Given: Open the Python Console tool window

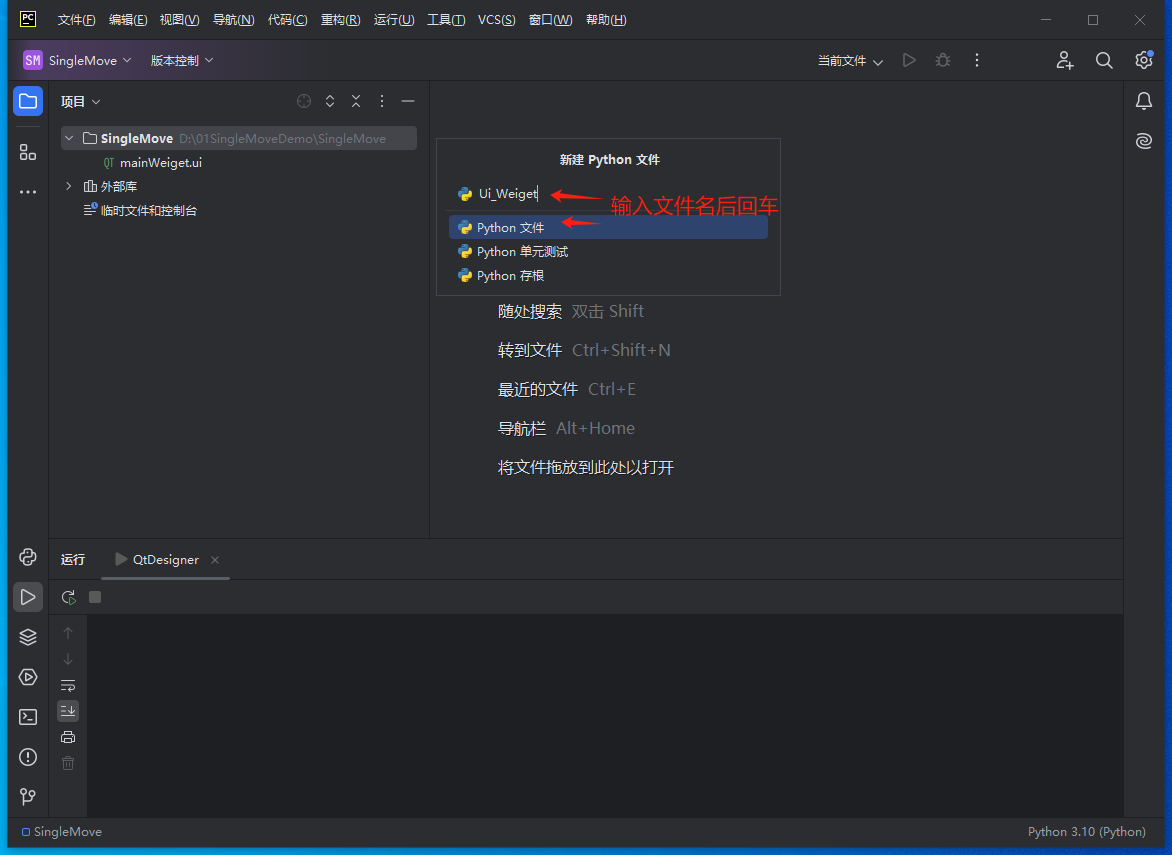Looking at the screenshot, I should [x=28, y=557].
